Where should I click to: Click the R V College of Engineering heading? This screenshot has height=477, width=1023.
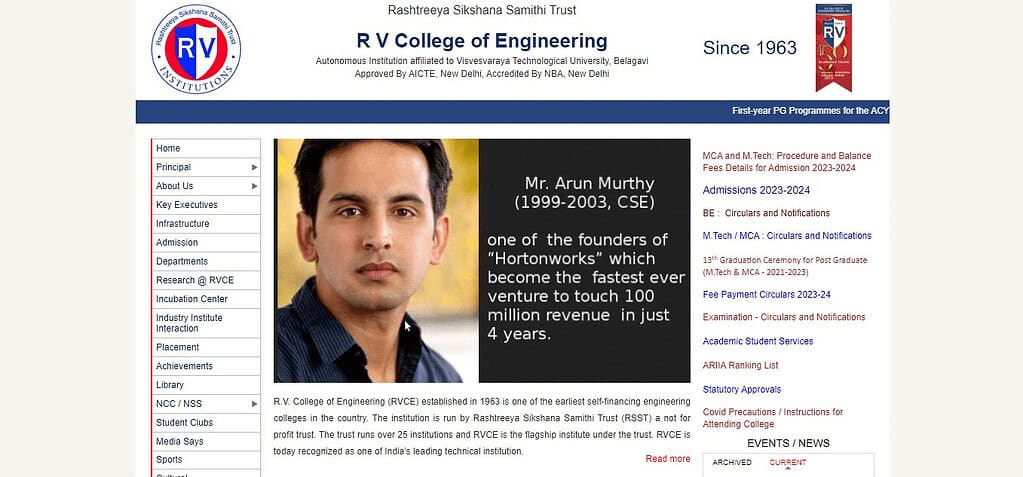[x=482, y=41]
